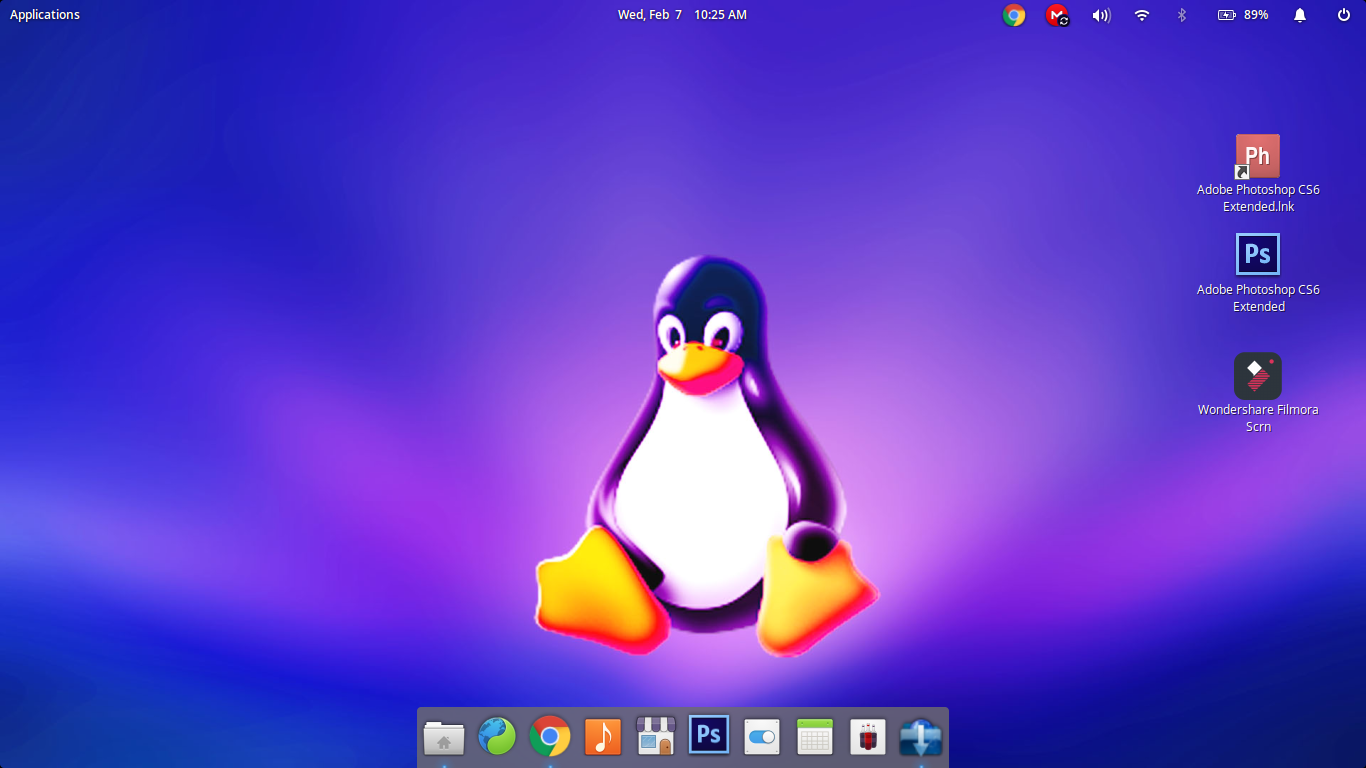This screenshot has height=768, width=1366.
Task: Click the "Wondershare Filmora Scrn" label
Action: pyautogui.click(x=1258, y=418)
